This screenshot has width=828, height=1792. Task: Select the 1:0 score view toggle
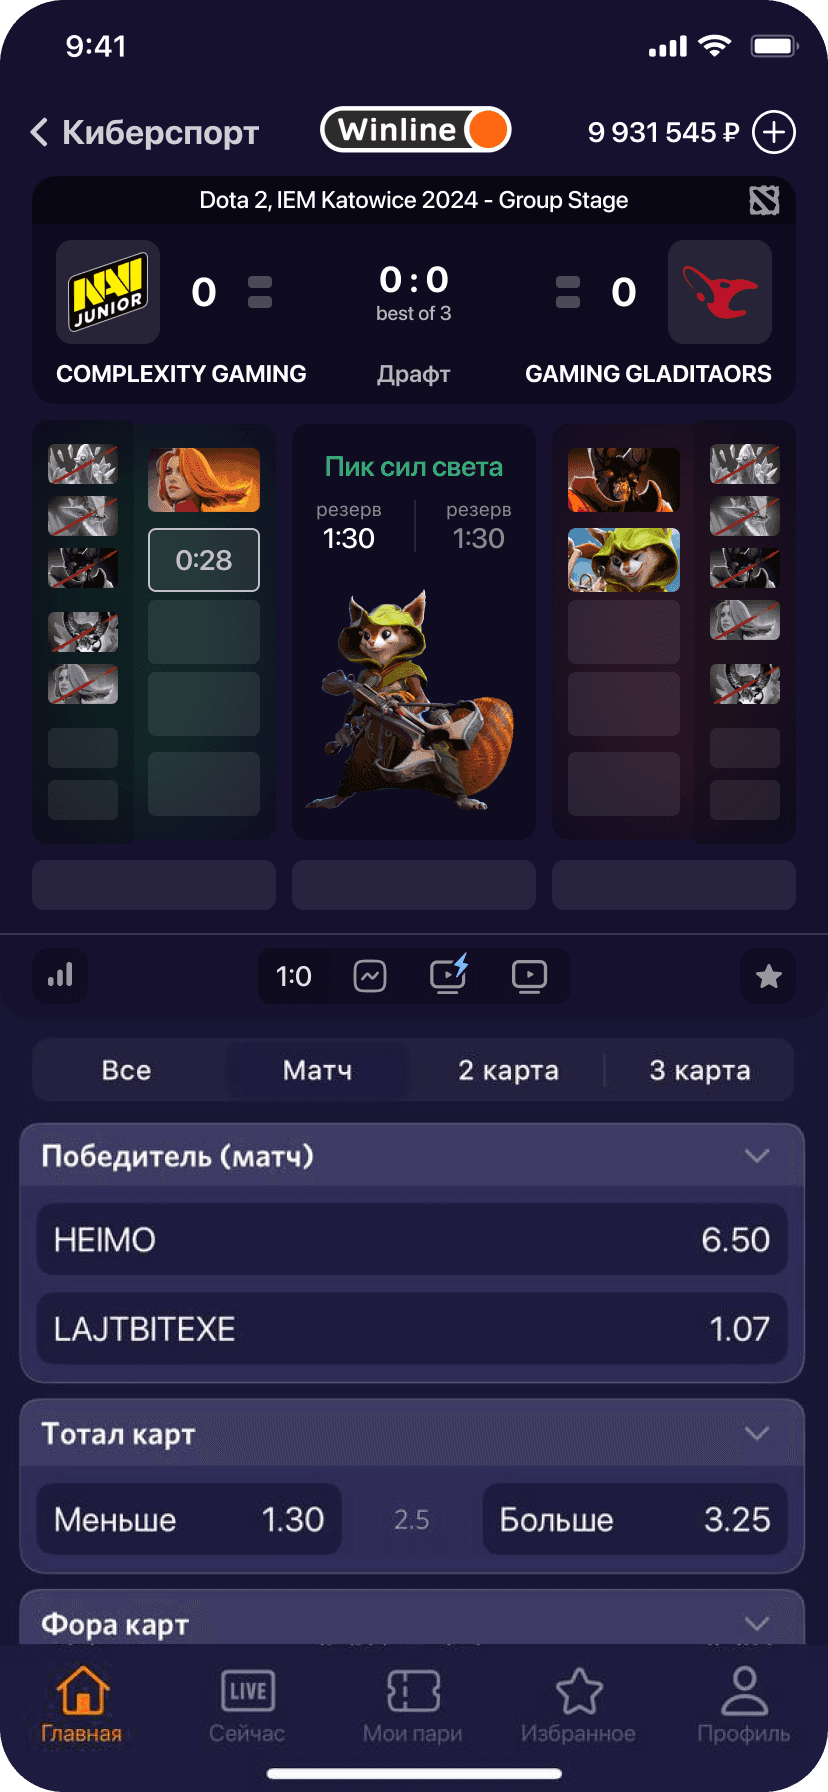coord(294,976)
